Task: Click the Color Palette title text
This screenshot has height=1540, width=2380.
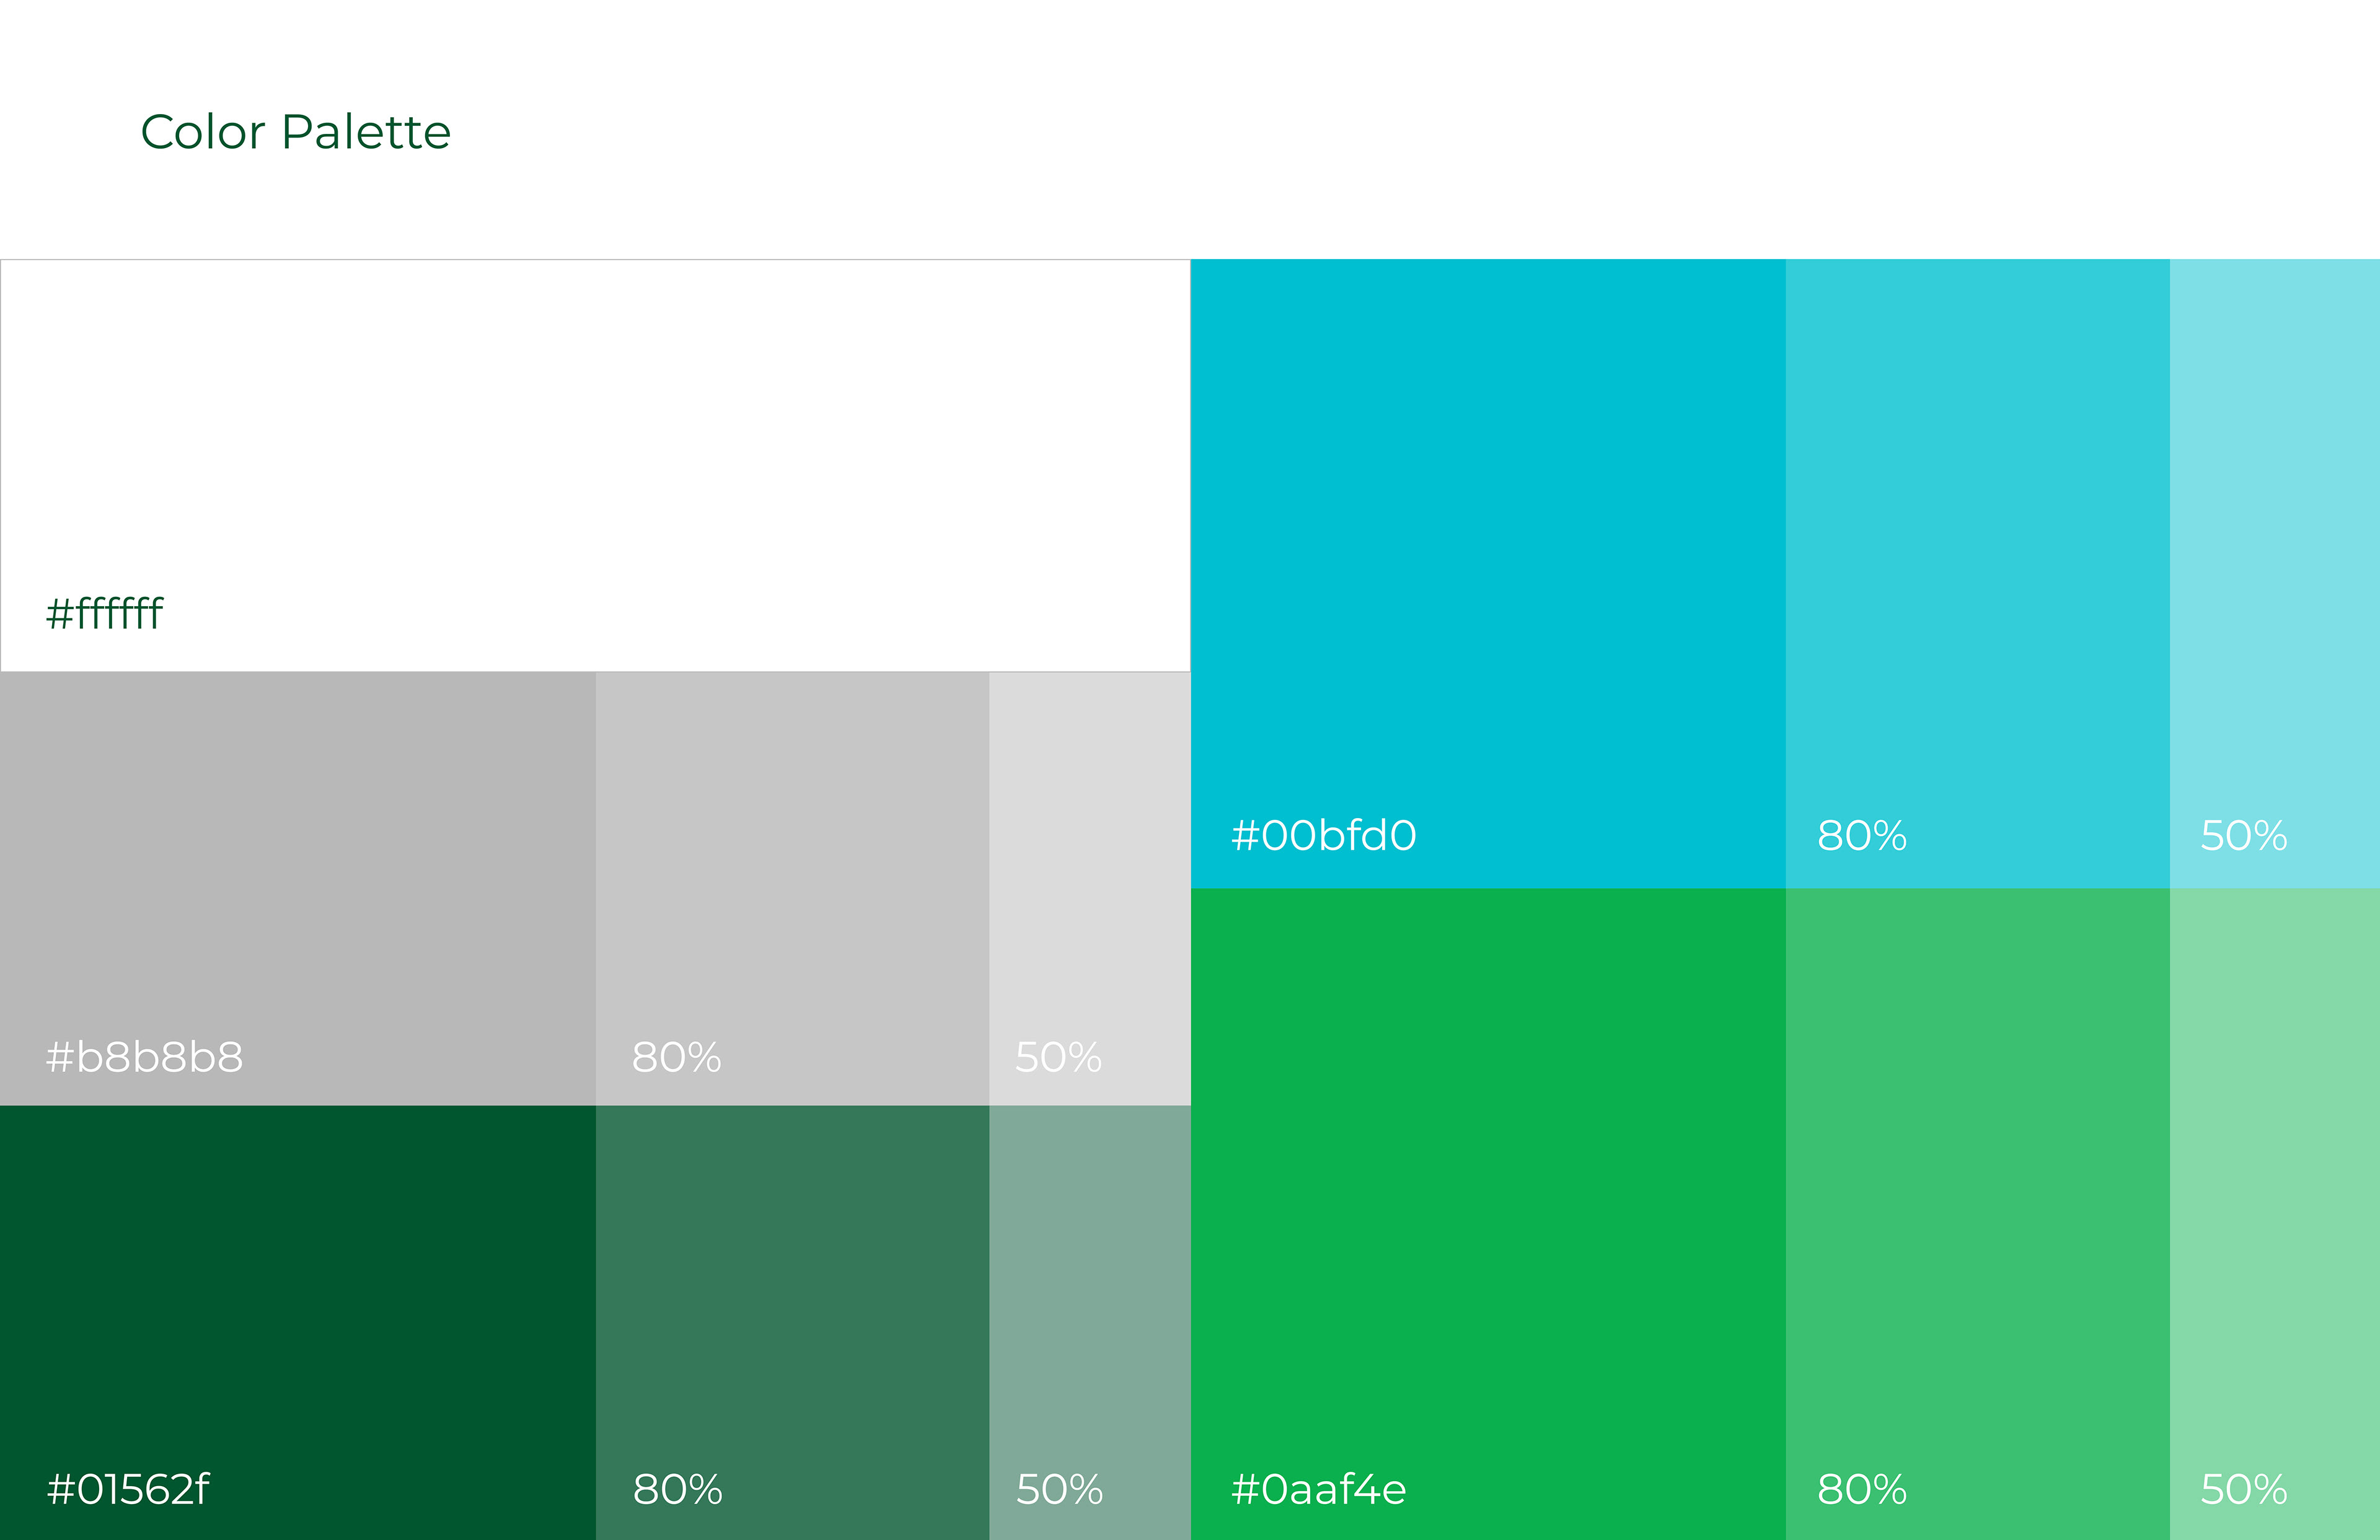Action: point(295,132)
